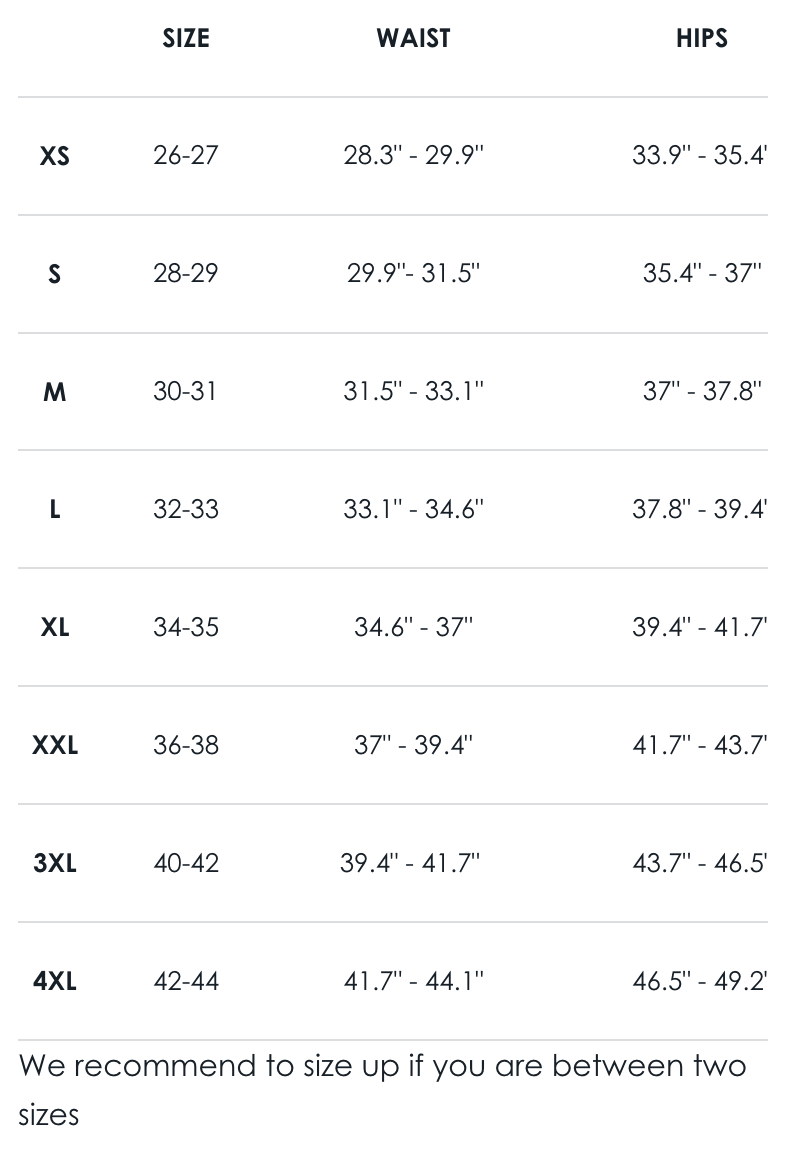The image size is (799, 1149).
Task: Click the 30-31 size cell
Action: 186,392
